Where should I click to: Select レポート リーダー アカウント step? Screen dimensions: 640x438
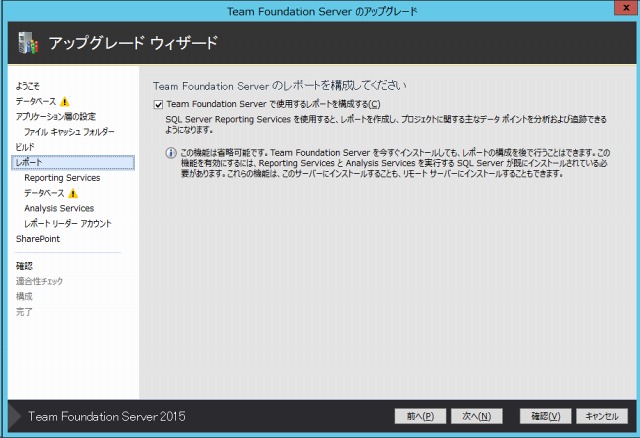point(68,224)
